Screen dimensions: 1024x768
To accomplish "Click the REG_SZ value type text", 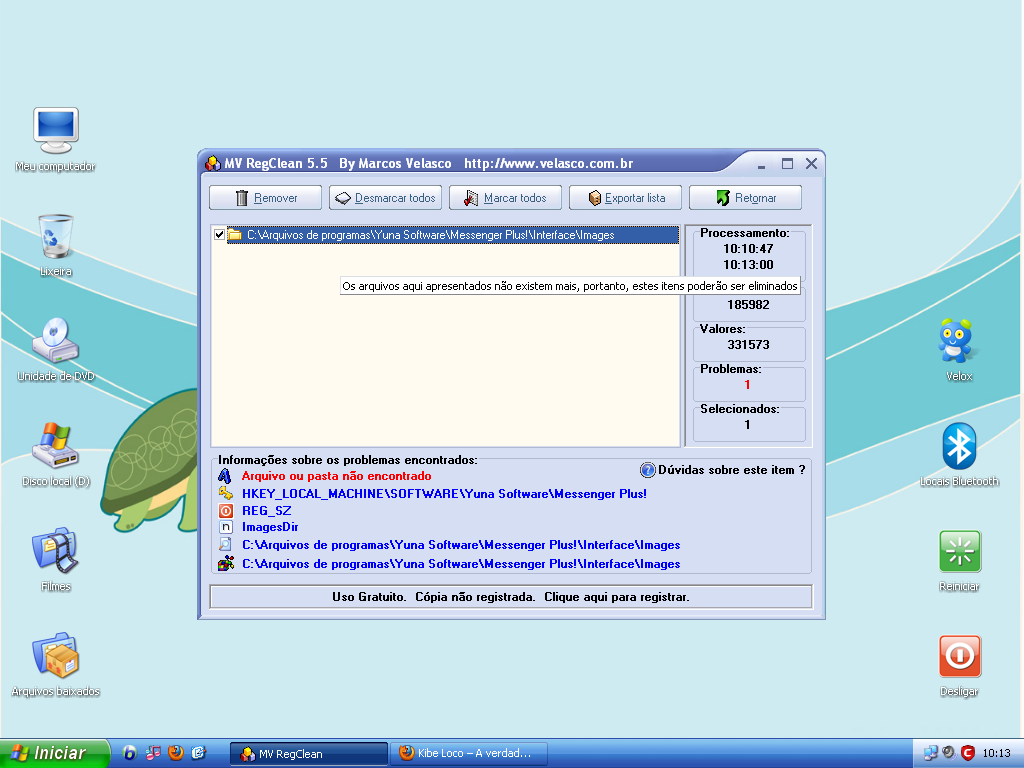I will point(266,511).
